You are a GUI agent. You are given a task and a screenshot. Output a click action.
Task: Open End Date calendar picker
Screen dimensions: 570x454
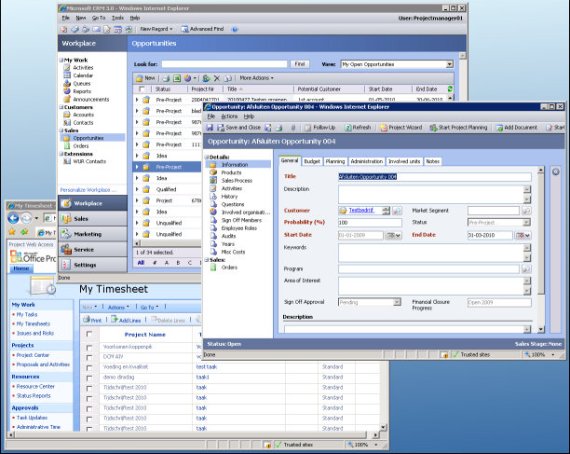tap(523, 236)
